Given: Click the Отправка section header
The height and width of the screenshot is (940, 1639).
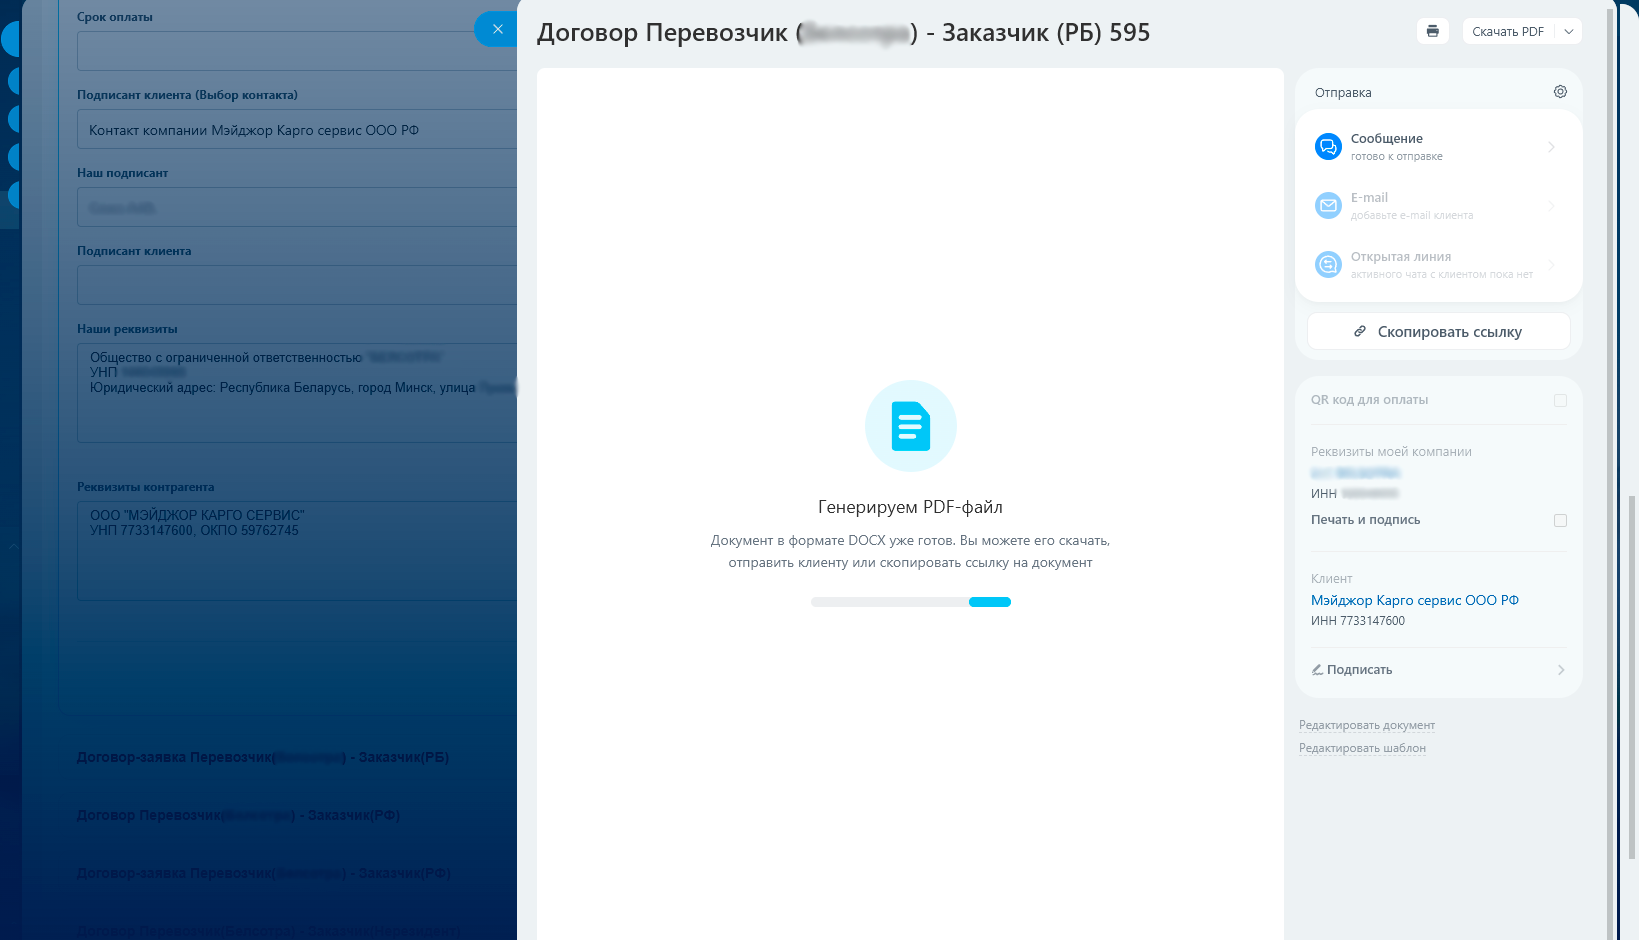Looking at the screenshot, I should 1343,93.
